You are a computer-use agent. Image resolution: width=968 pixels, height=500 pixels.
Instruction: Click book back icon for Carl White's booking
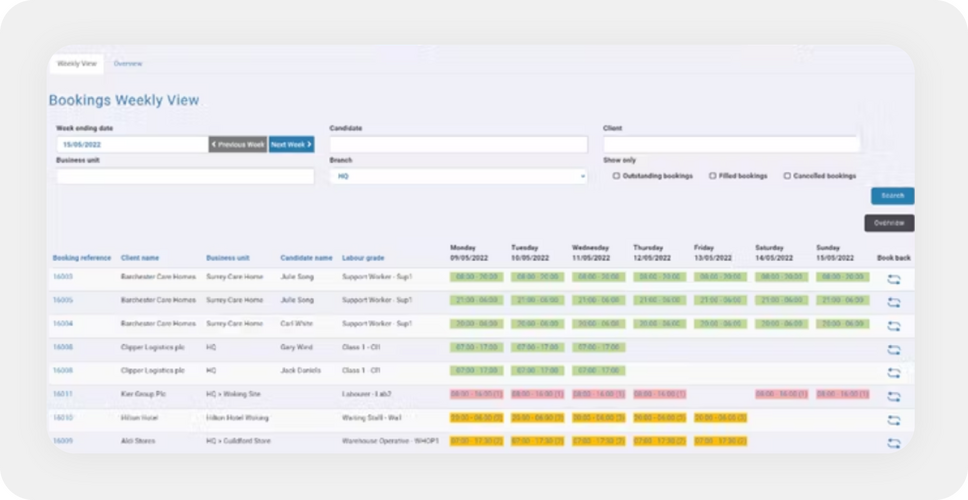893,326
